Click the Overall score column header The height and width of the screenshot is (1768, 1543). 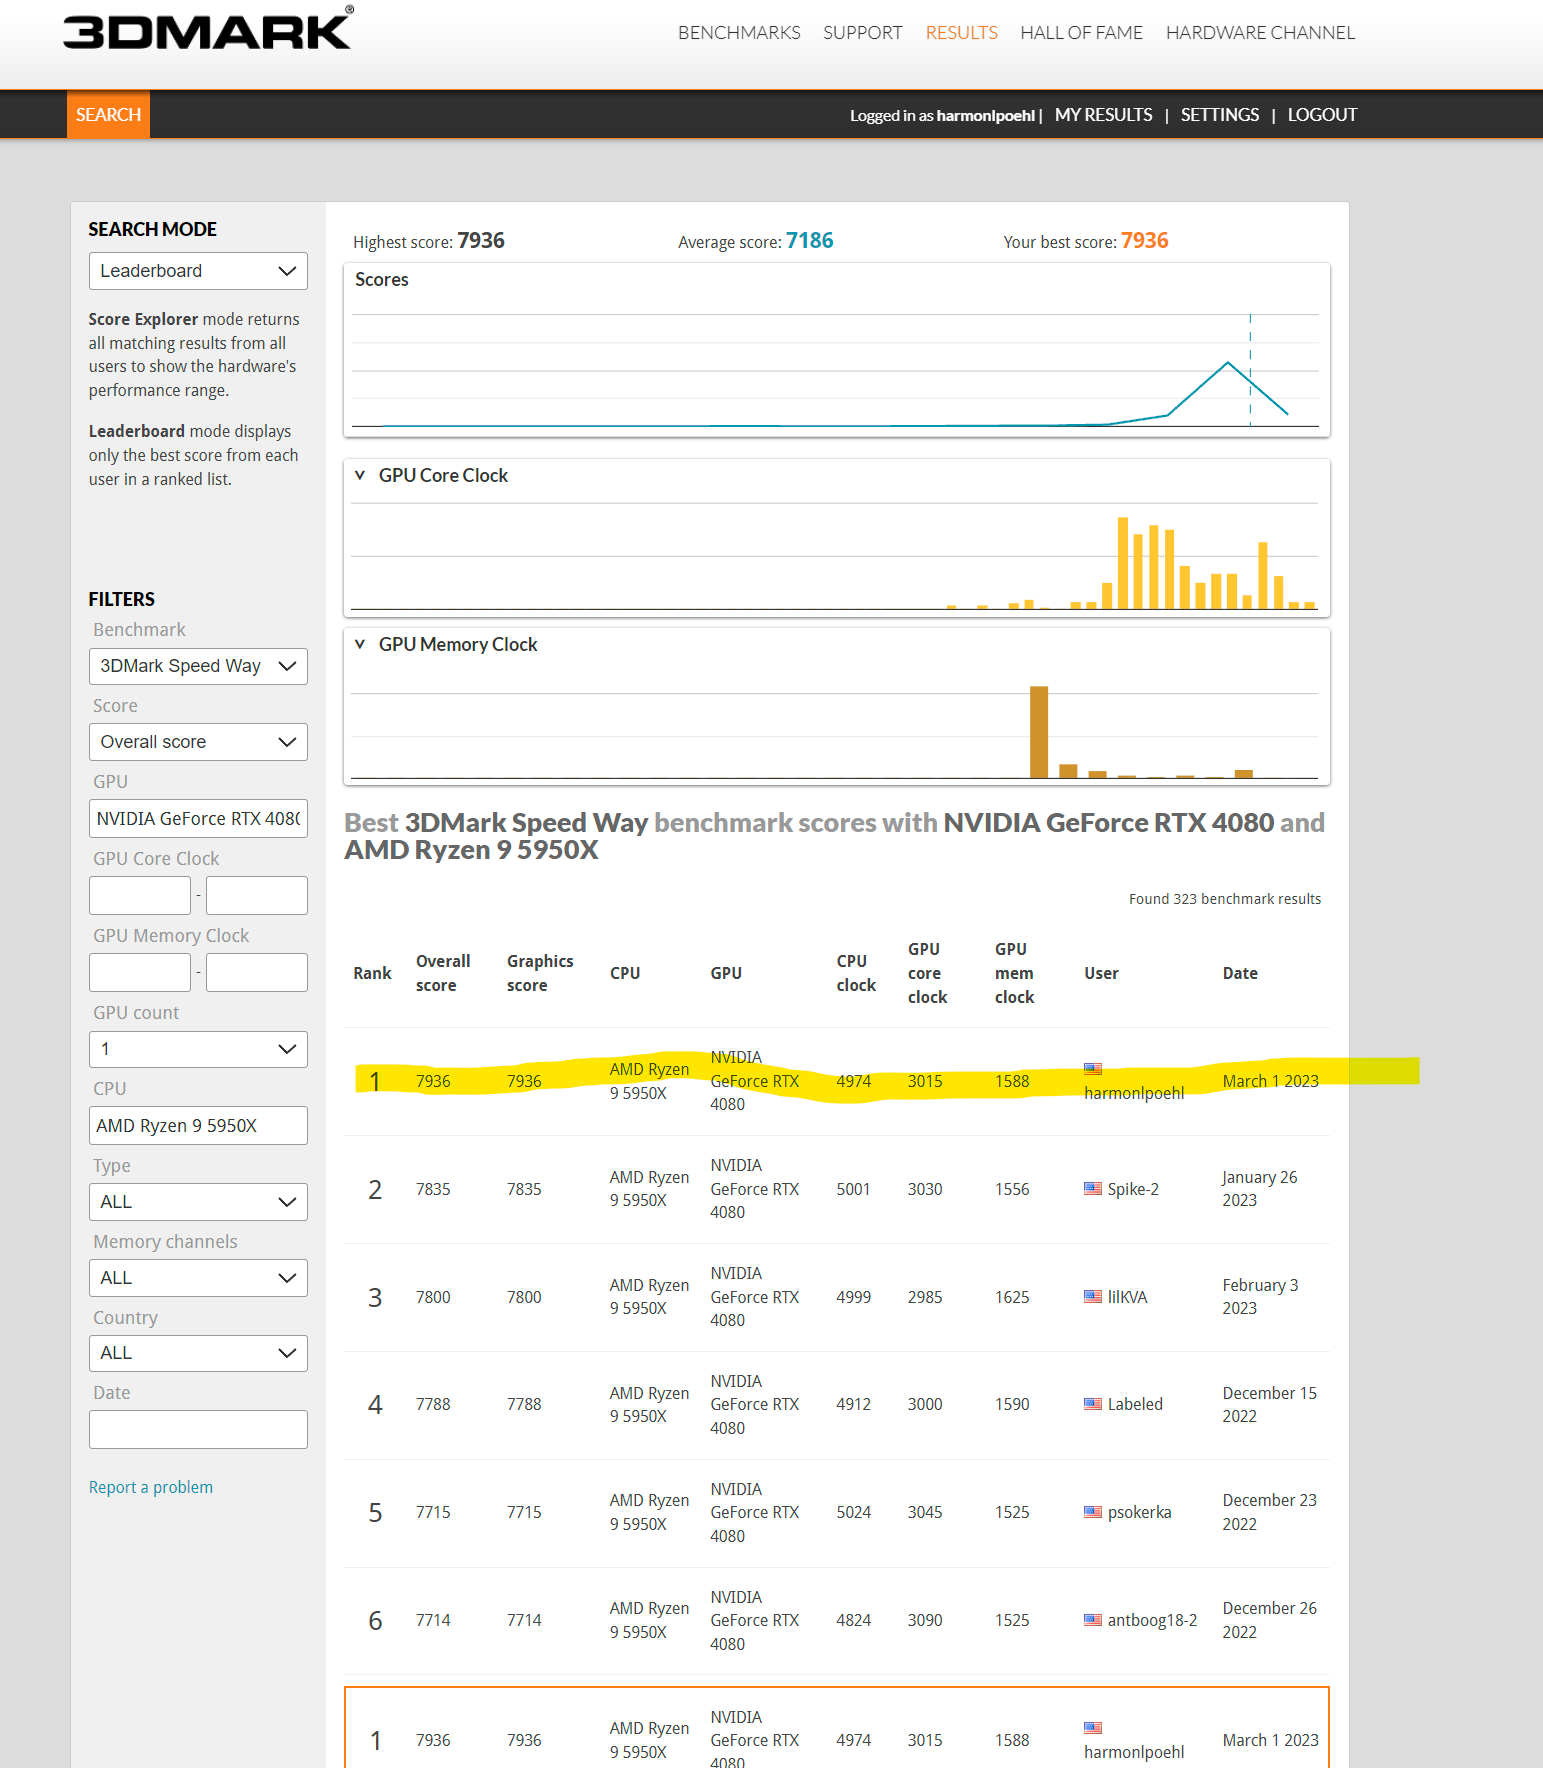coord(443,973)
